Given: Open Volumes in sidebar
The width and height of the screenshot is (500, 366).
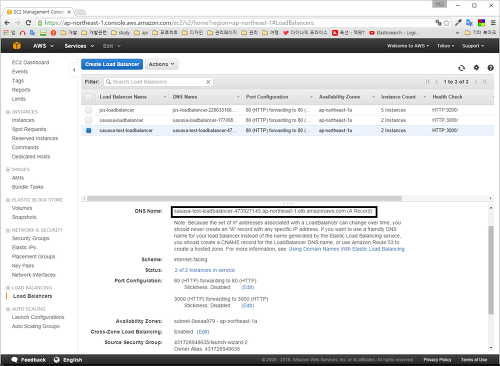Looking at the screenshot, I should 22,208.
